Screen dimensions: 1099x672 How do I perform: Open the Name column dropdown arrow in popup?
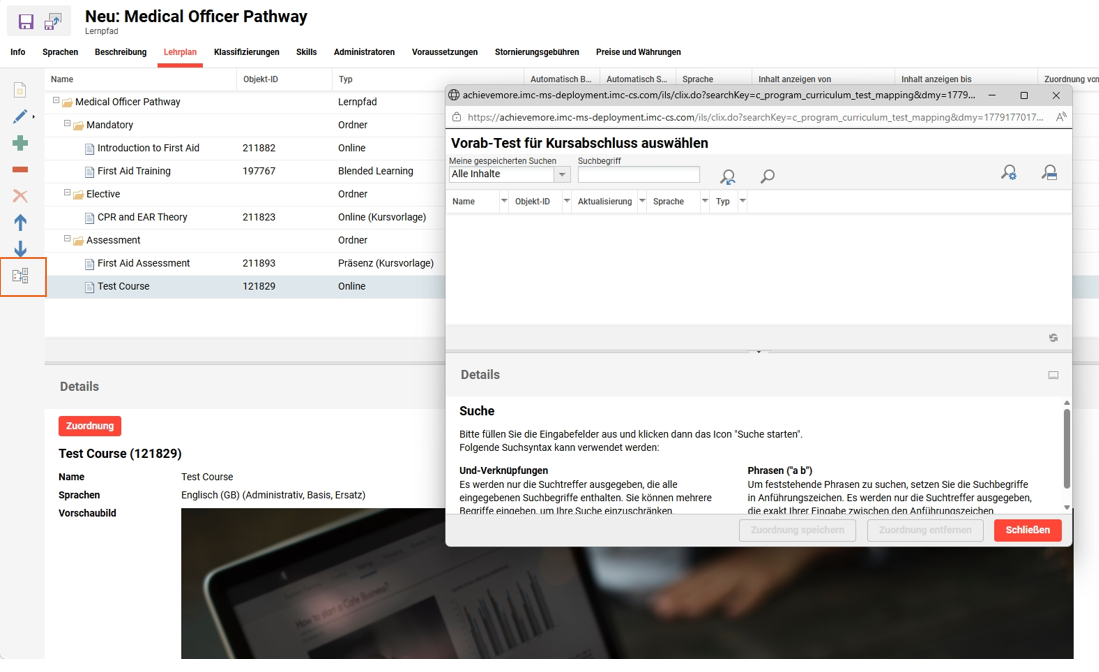[503, 201]
